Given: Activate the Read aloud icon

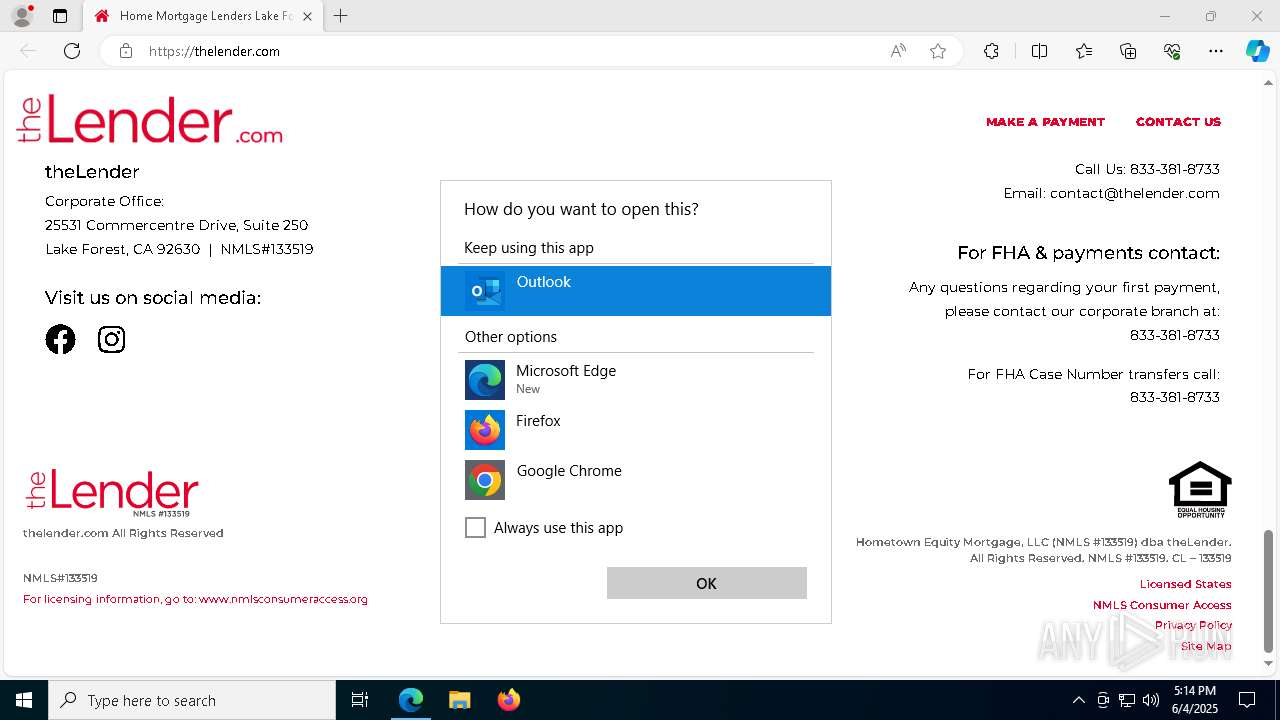Looking at the screenshot, I should coord(898,51).
